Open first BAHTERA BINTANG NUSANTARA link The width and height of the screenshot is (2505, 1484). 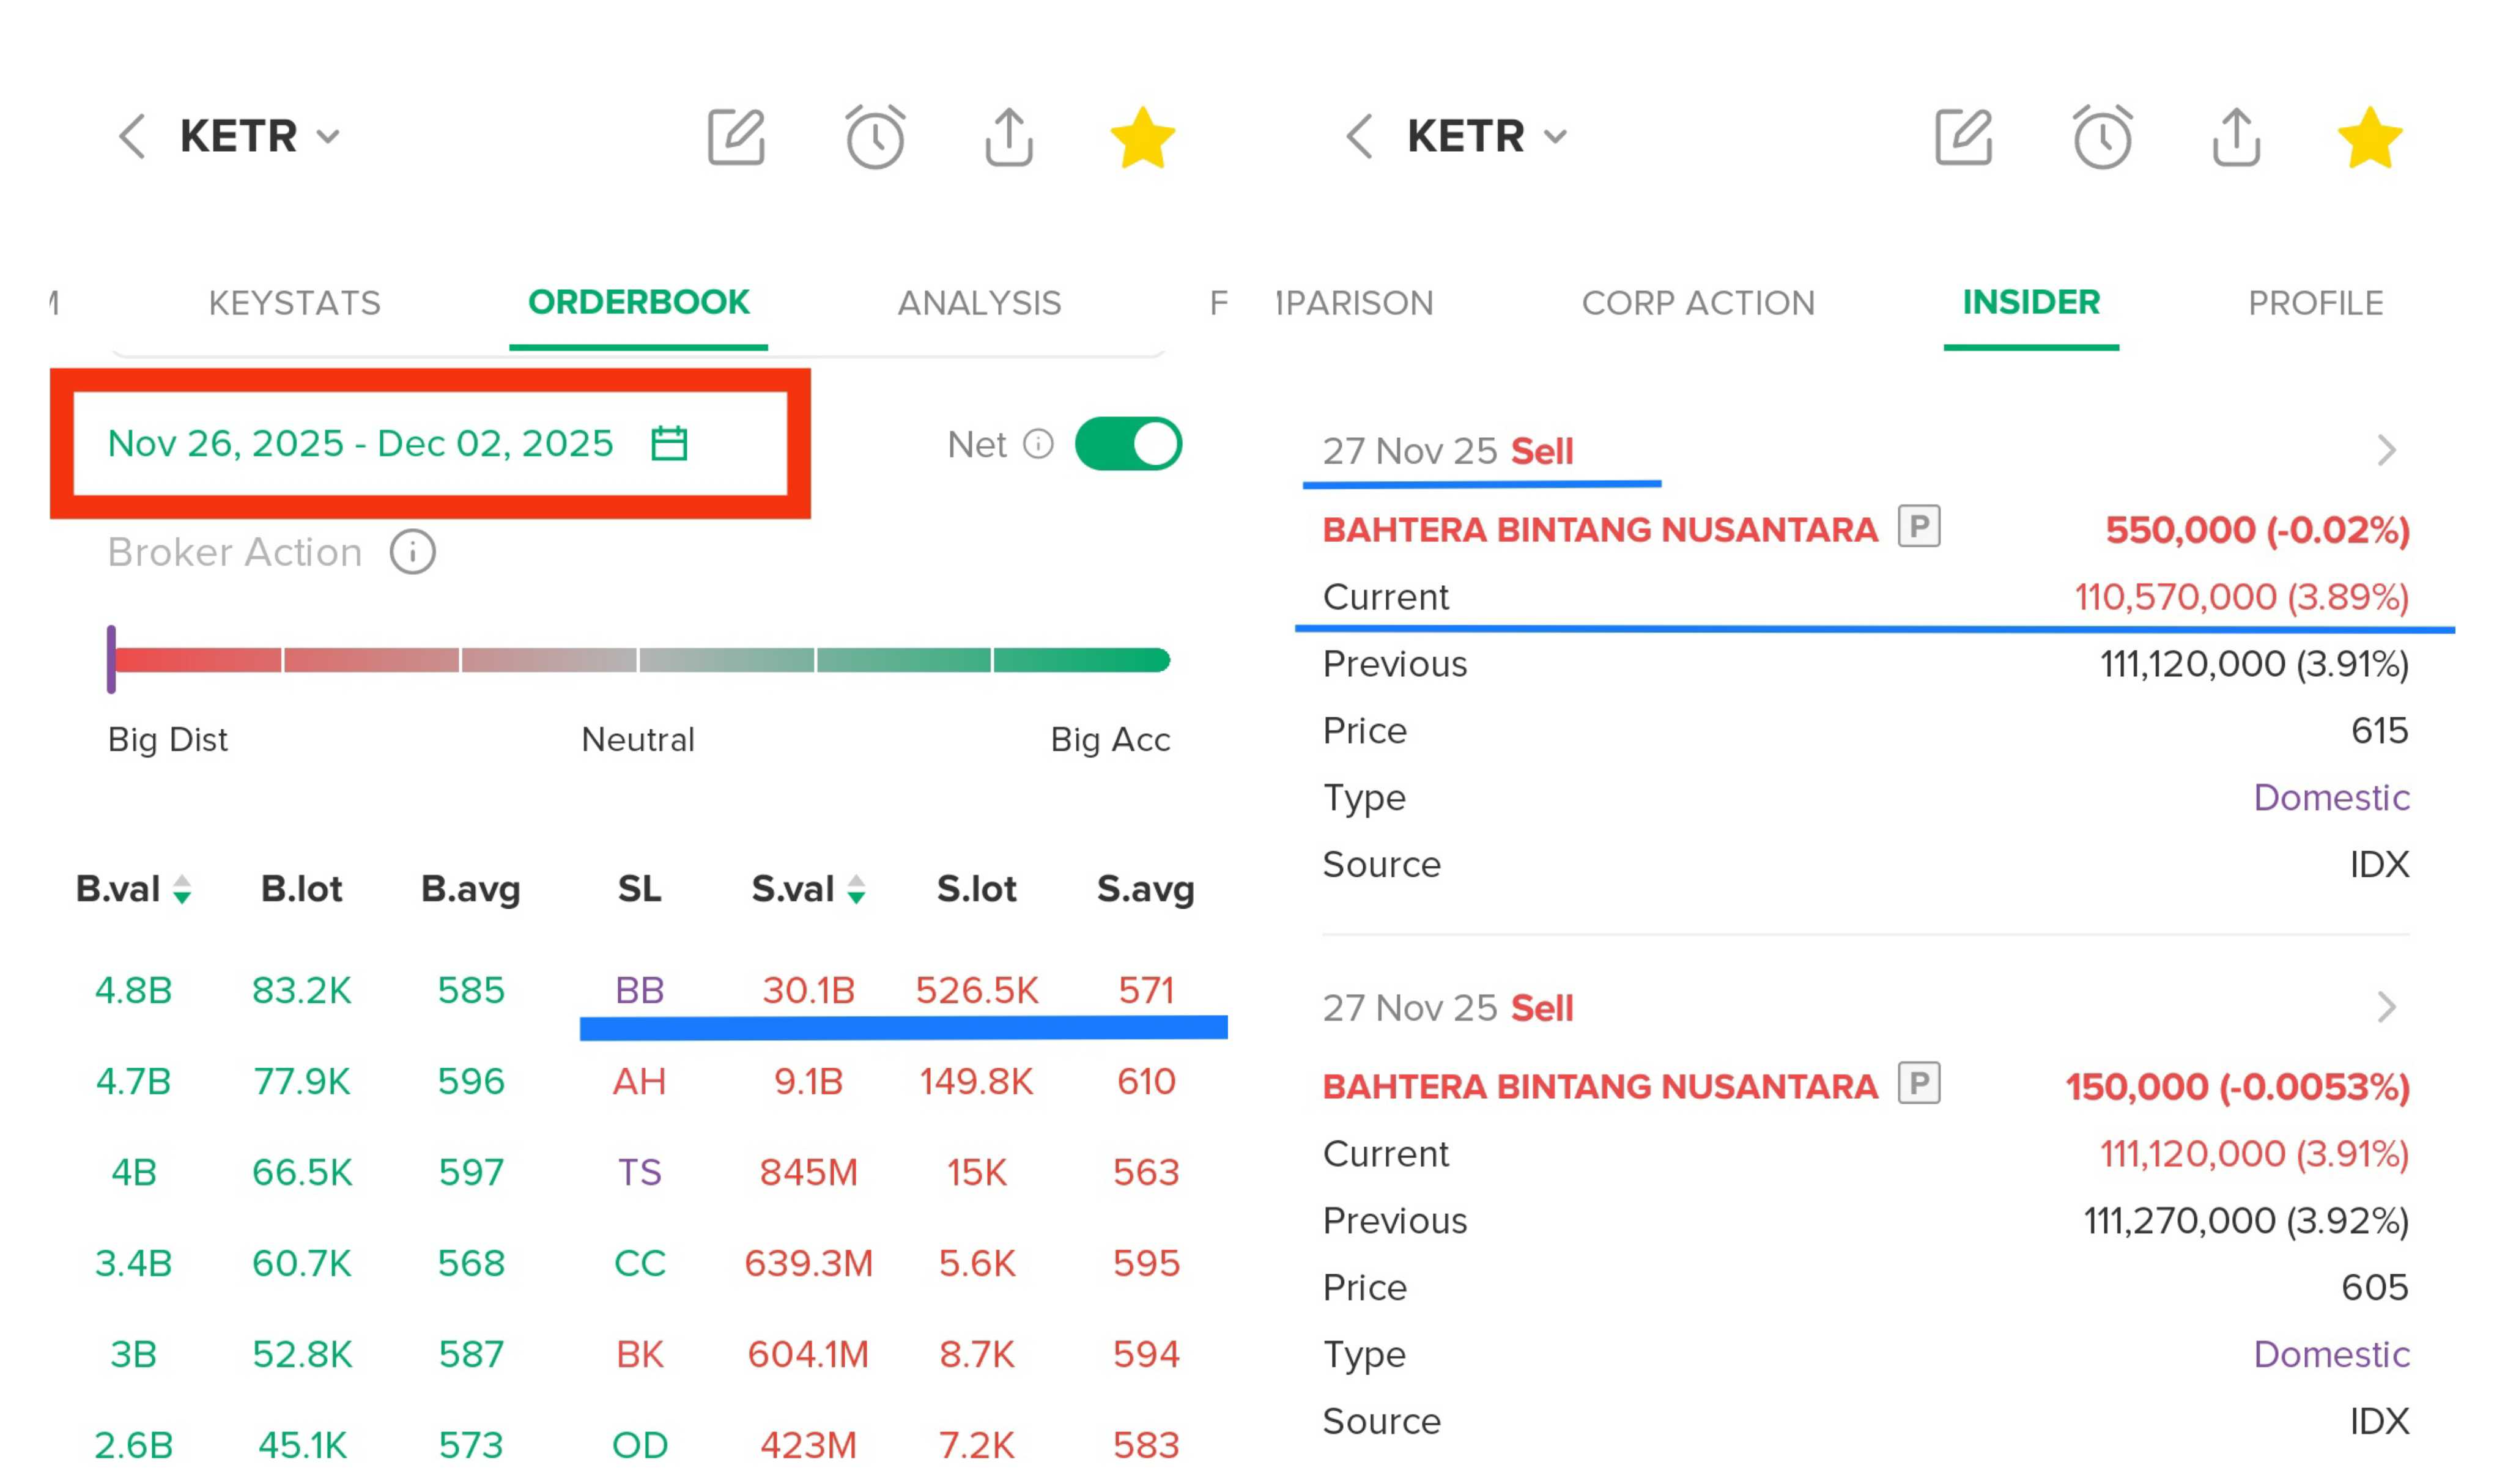[x=1600, y=530]
